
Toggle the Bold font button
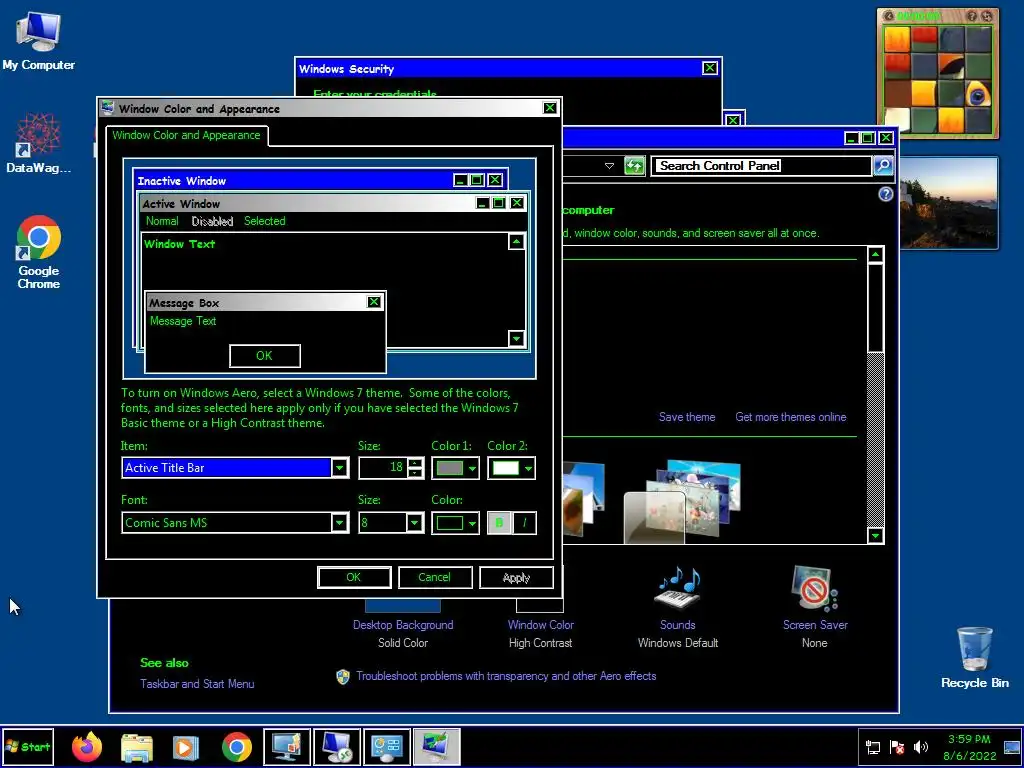pos(500,522)
